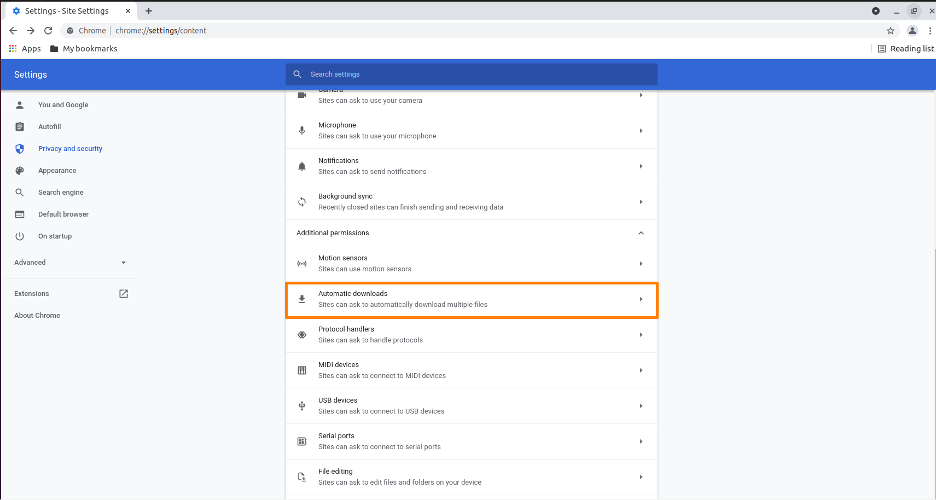Open Privacy and security section
936x500 pixels.
click(70, 149)
